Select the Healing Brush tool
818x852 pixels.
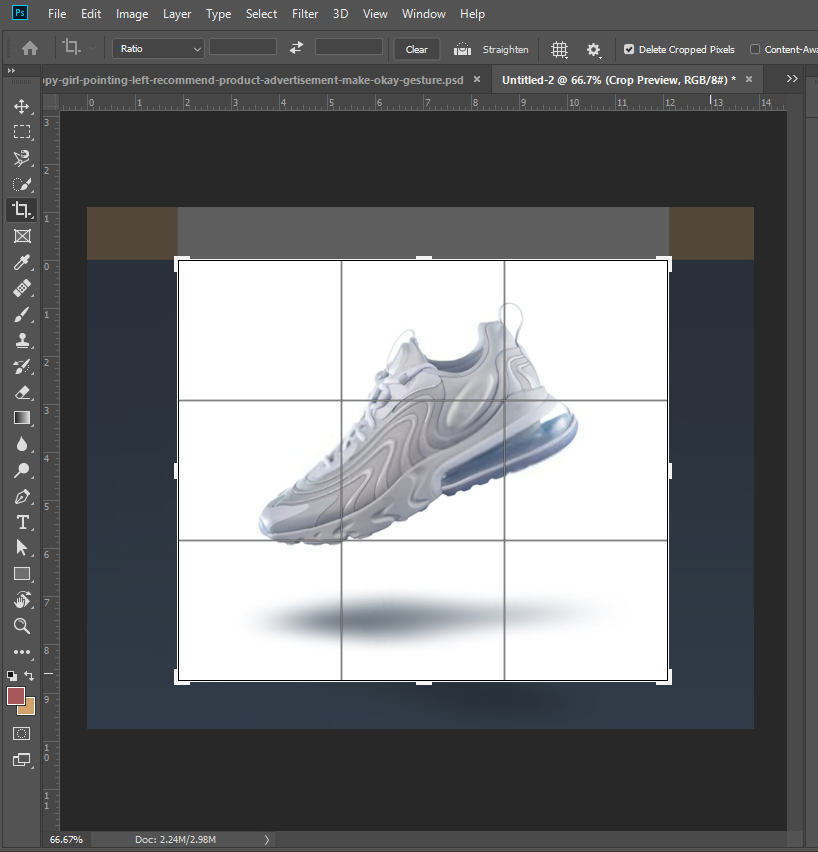tap(22, 288)
